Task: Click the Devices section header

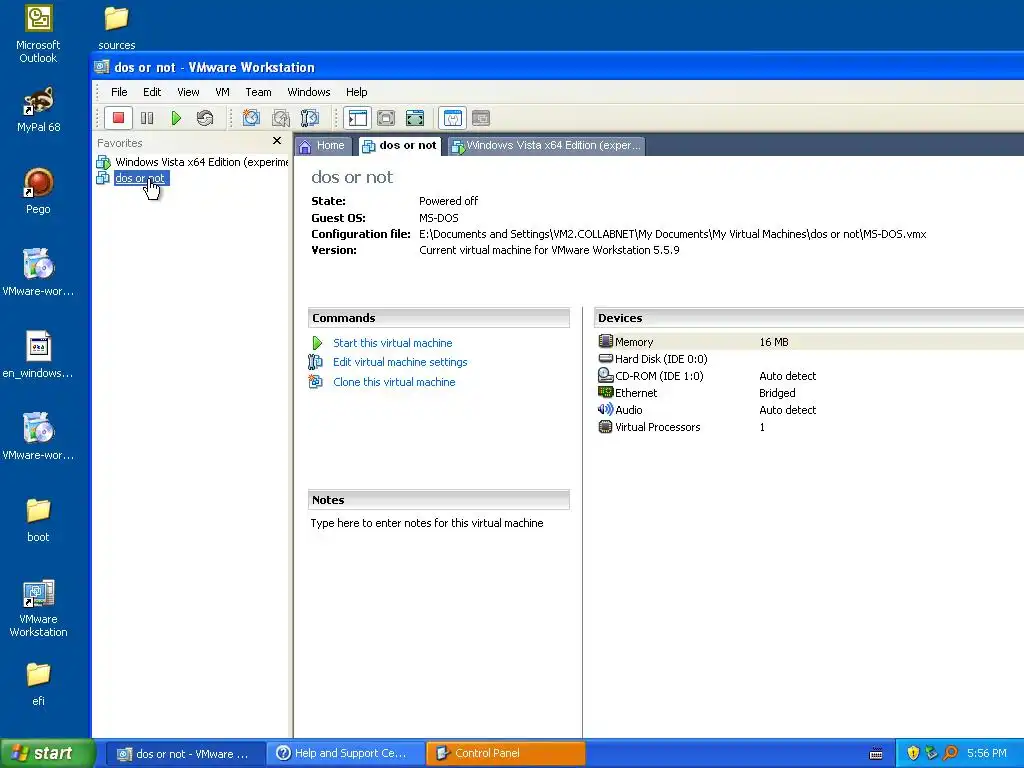Action: coord(810,318)
